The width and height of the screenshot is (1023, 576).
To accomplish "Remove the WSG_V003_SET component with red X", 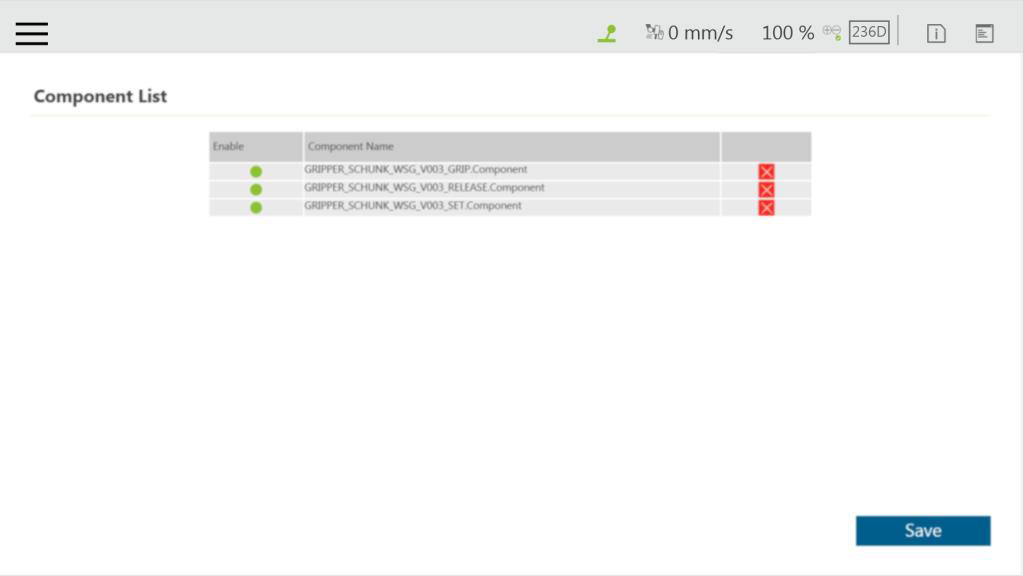I will pos(766,208).
